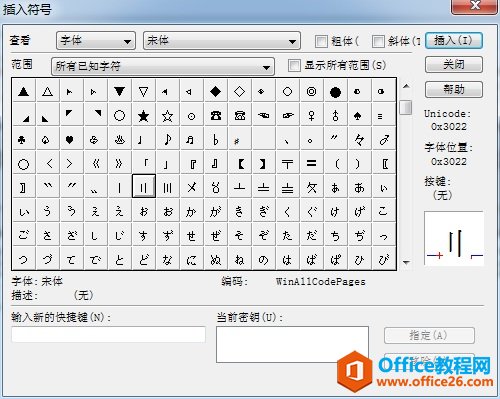The width and height of the screenshot is (500, 399).
Task: Click the WinAllCodePages encoding text
Action: click(x=321, y=282)
